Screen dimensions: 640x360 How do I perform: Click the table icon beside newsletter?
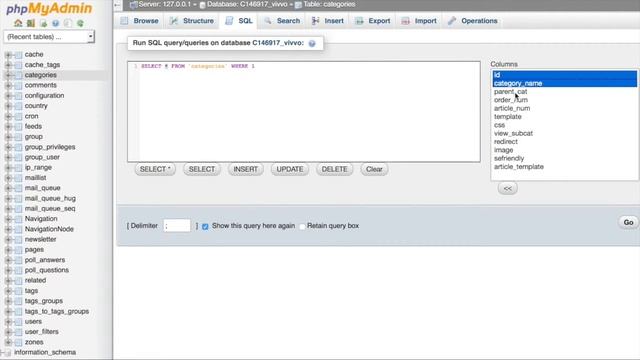click(18, 240)
